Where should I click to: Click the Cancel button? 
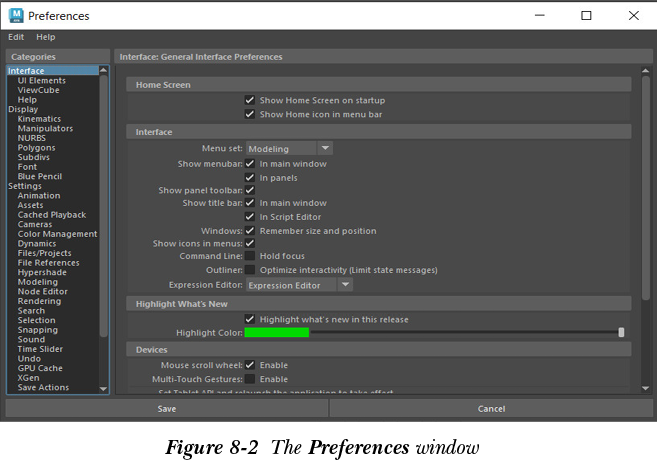point(491,409)
